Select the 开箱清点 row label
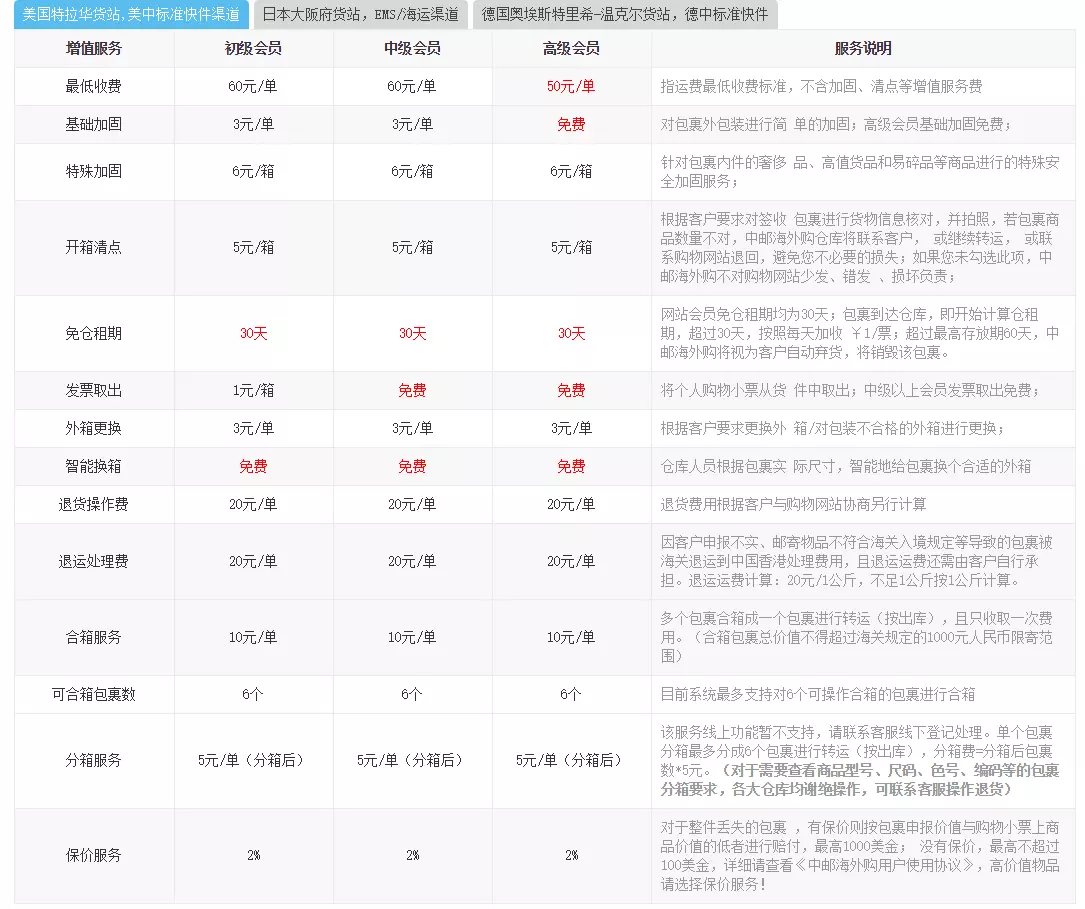This screenshot has height=909, width=1085. click(x=93, y=248)
